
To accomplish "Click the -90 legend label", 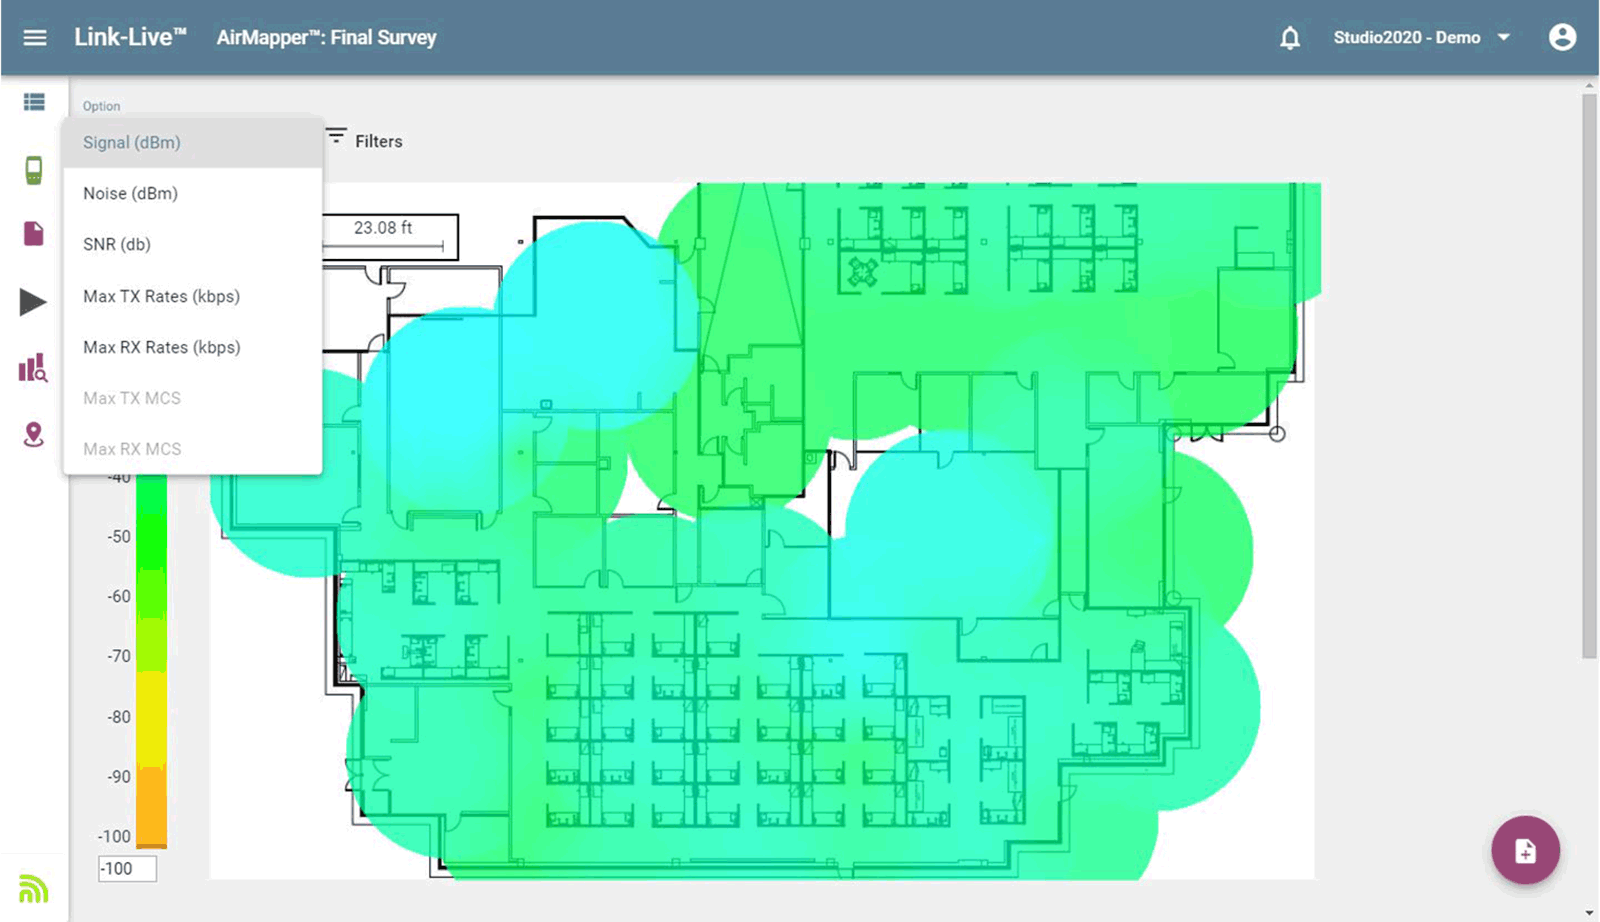I will click(x=119, y=777).
